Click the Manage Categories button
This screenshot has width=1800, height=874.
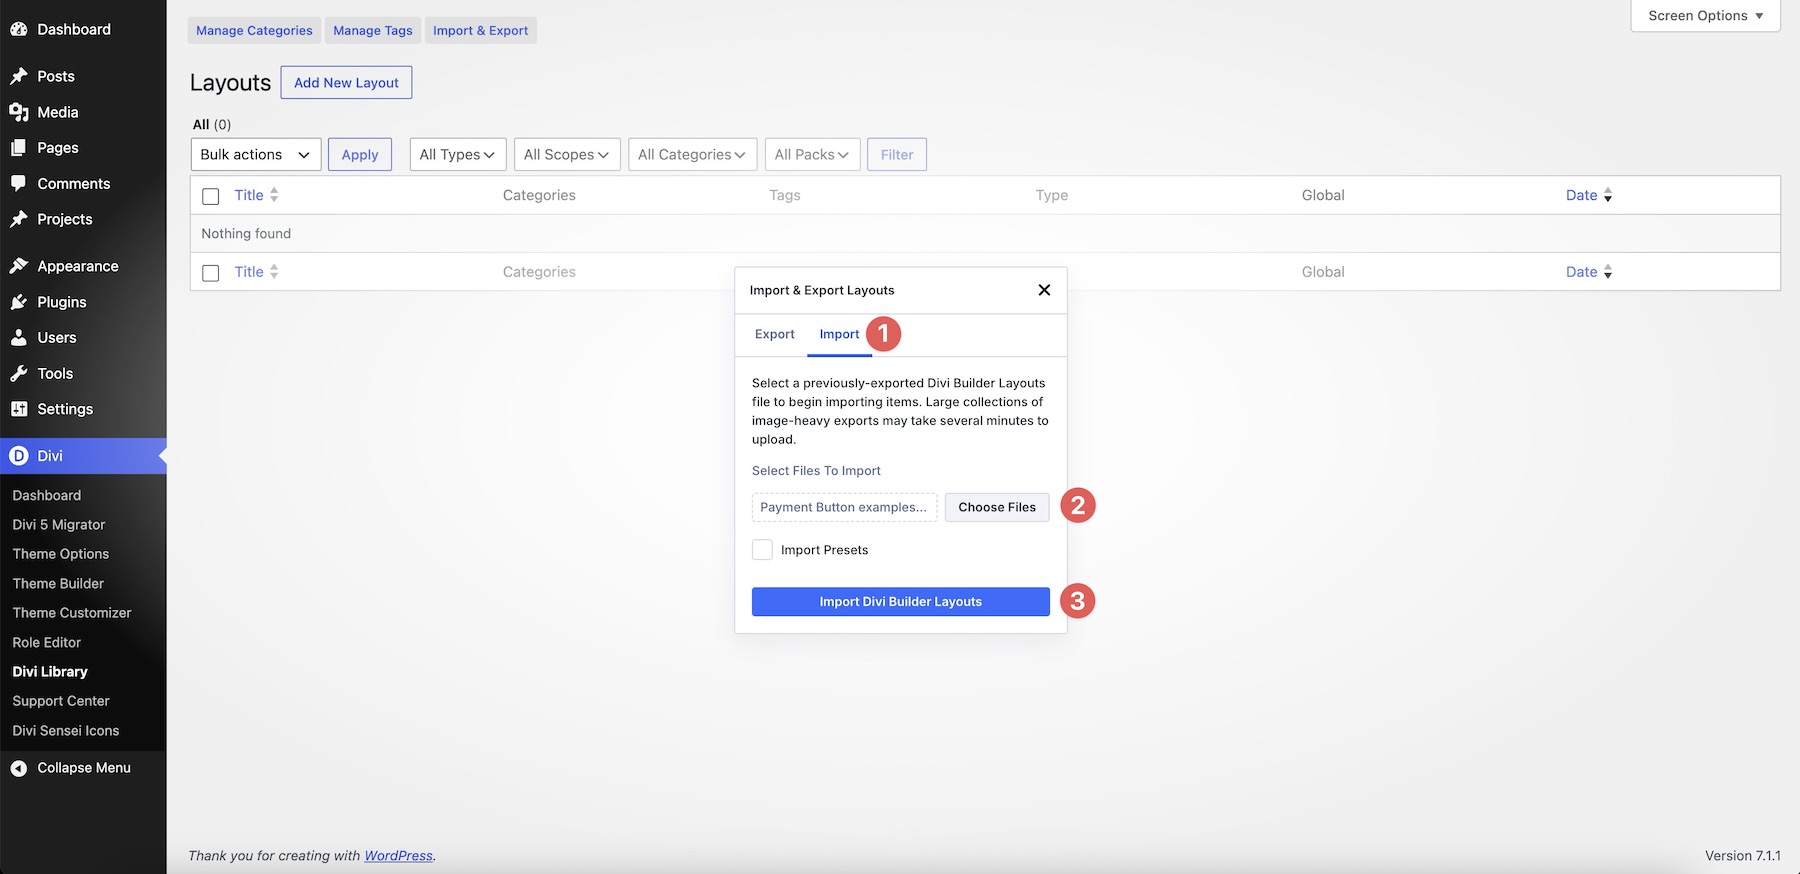click(x=254, y=30)
